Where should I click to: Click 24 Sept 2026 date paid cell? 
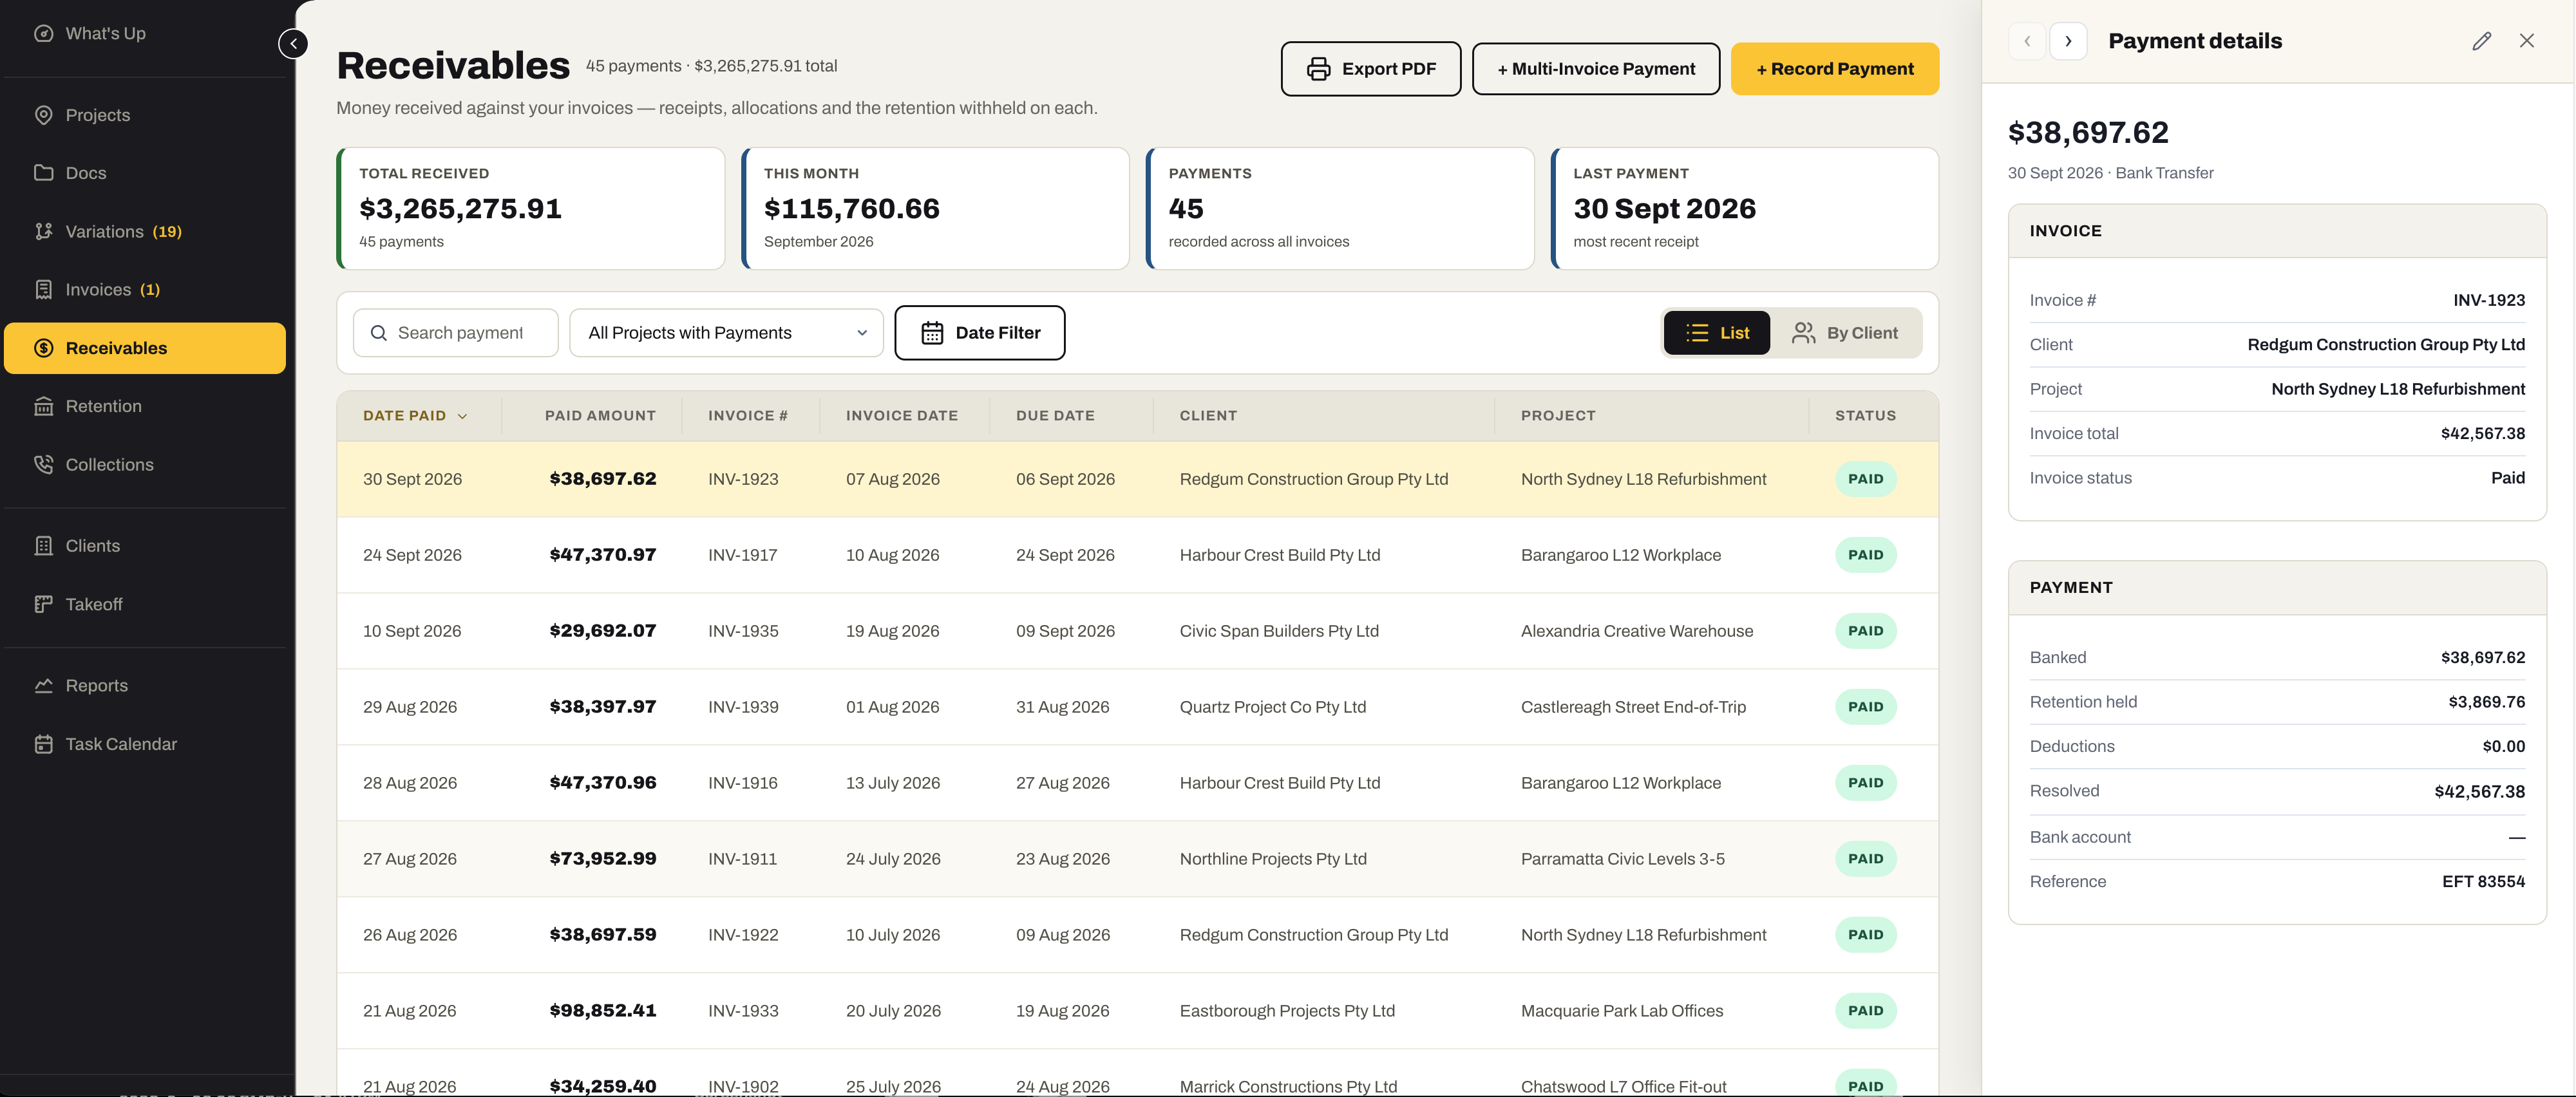click(412, 555)
